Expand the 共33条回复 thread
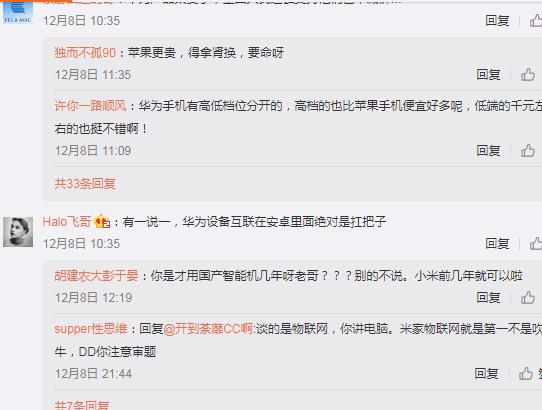The height and width of the screenshot is (410, 542). pos(85,184)
